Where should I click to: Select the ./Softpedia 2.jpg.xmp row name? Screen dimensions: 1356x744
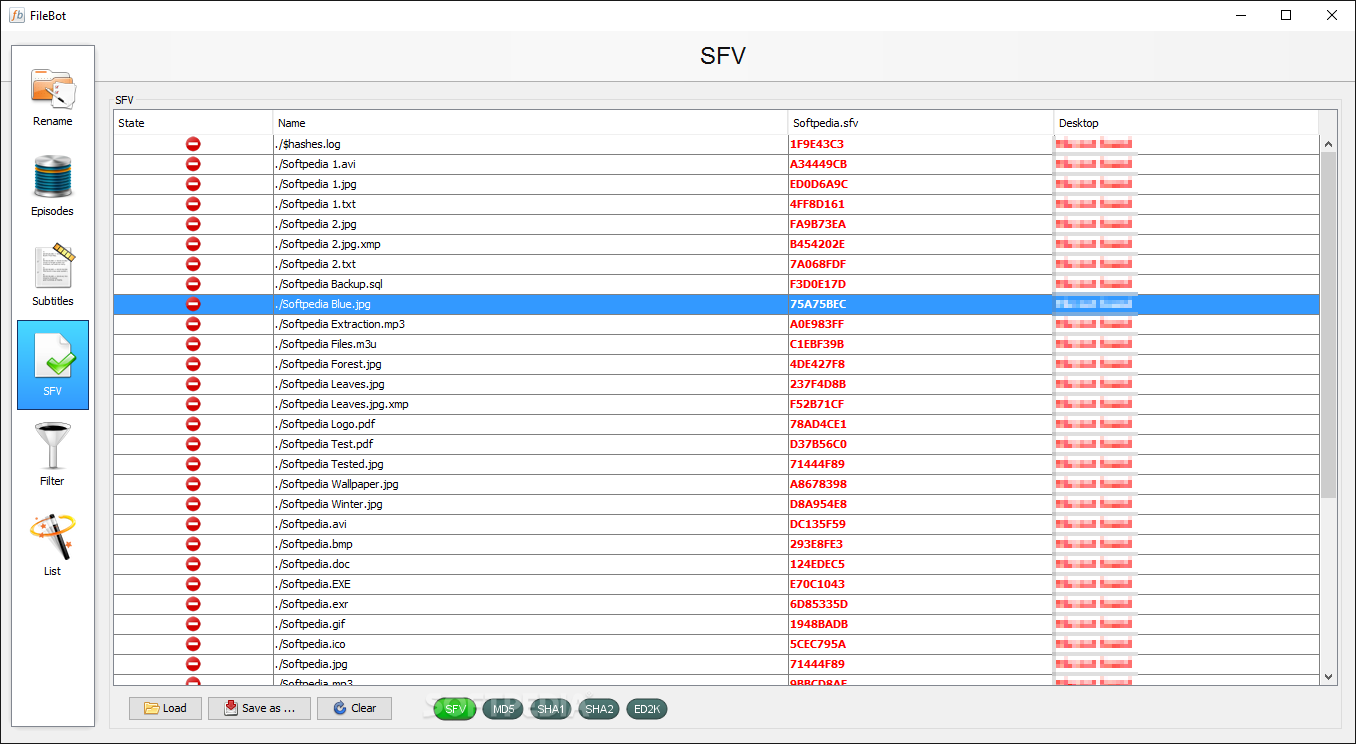(x=327, y=244)
